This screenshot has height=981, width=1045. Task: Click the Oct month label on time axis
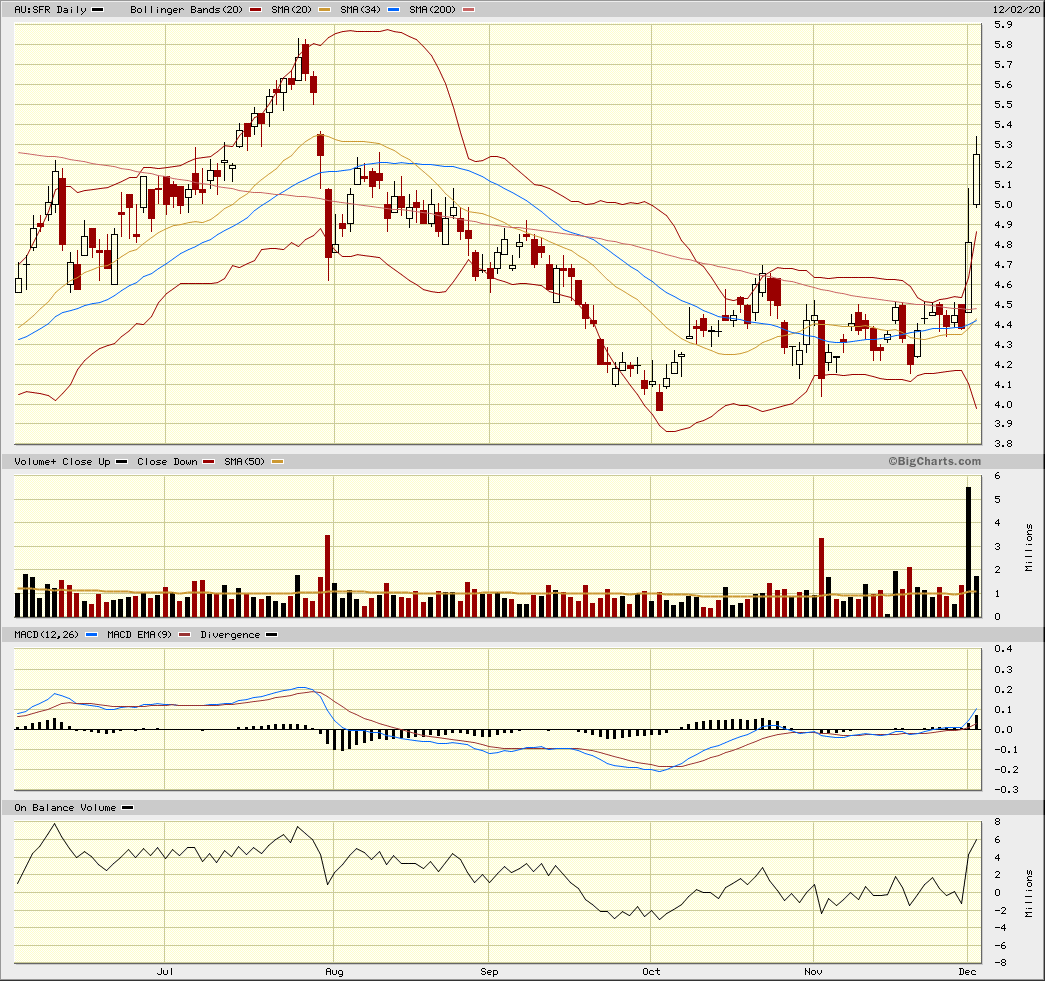[x=651, y=972]
